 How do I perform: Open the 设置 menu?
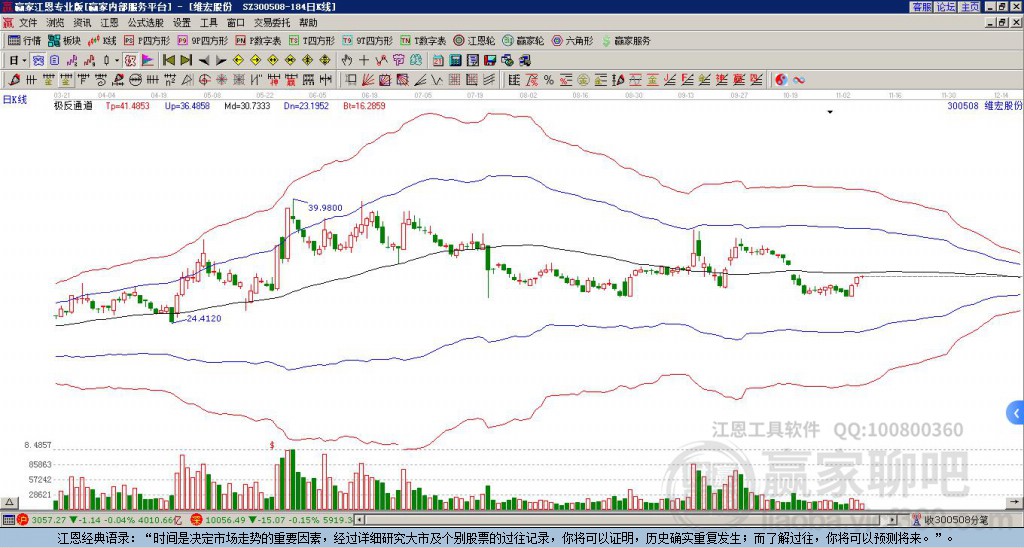[182, 23]
